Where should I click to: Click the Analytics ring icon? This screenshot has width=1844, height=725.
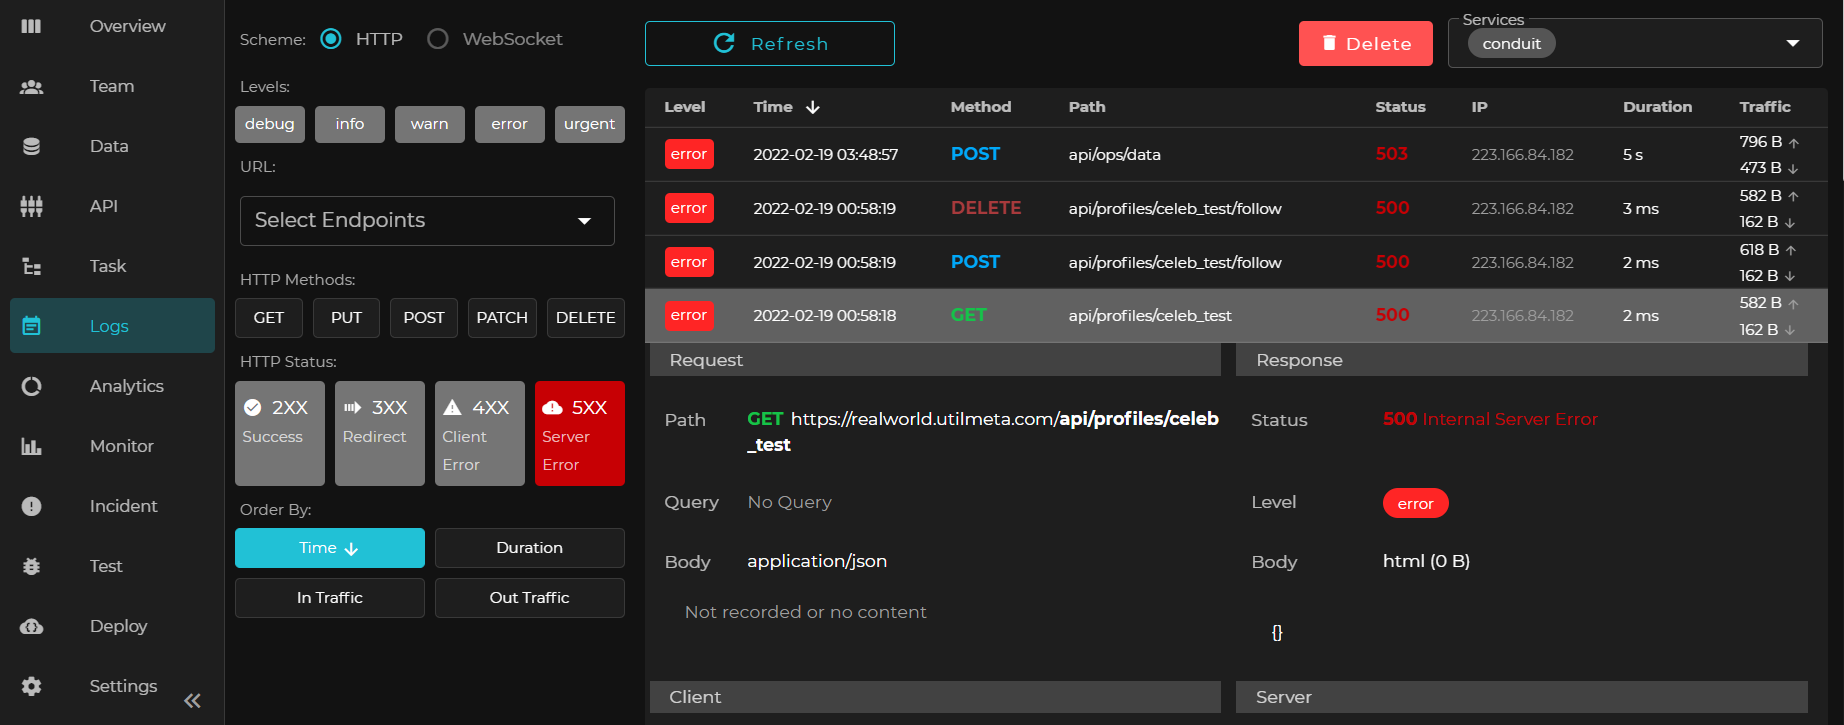[31, 386]
